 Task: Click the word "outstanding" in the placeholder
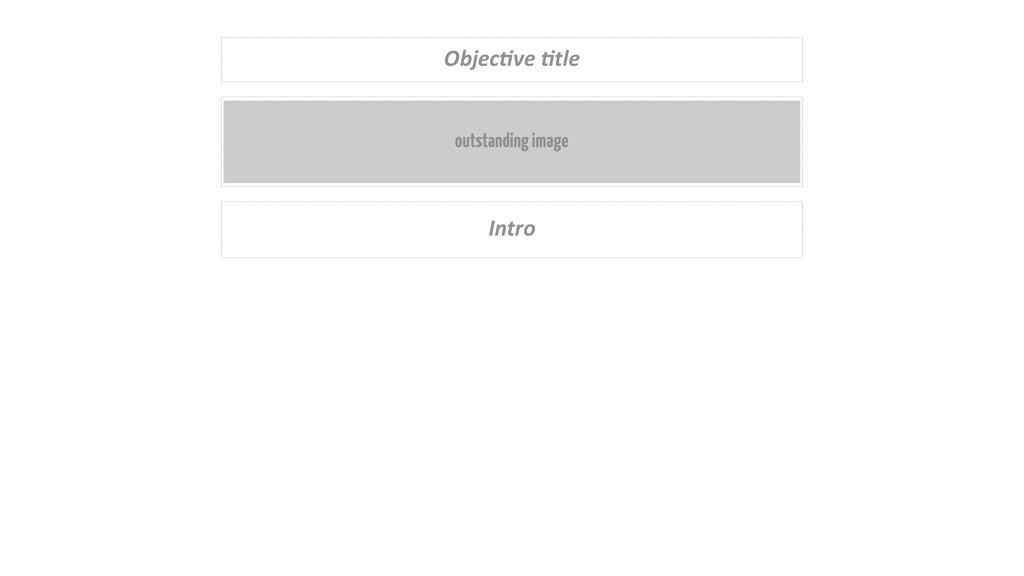(491, 141)
